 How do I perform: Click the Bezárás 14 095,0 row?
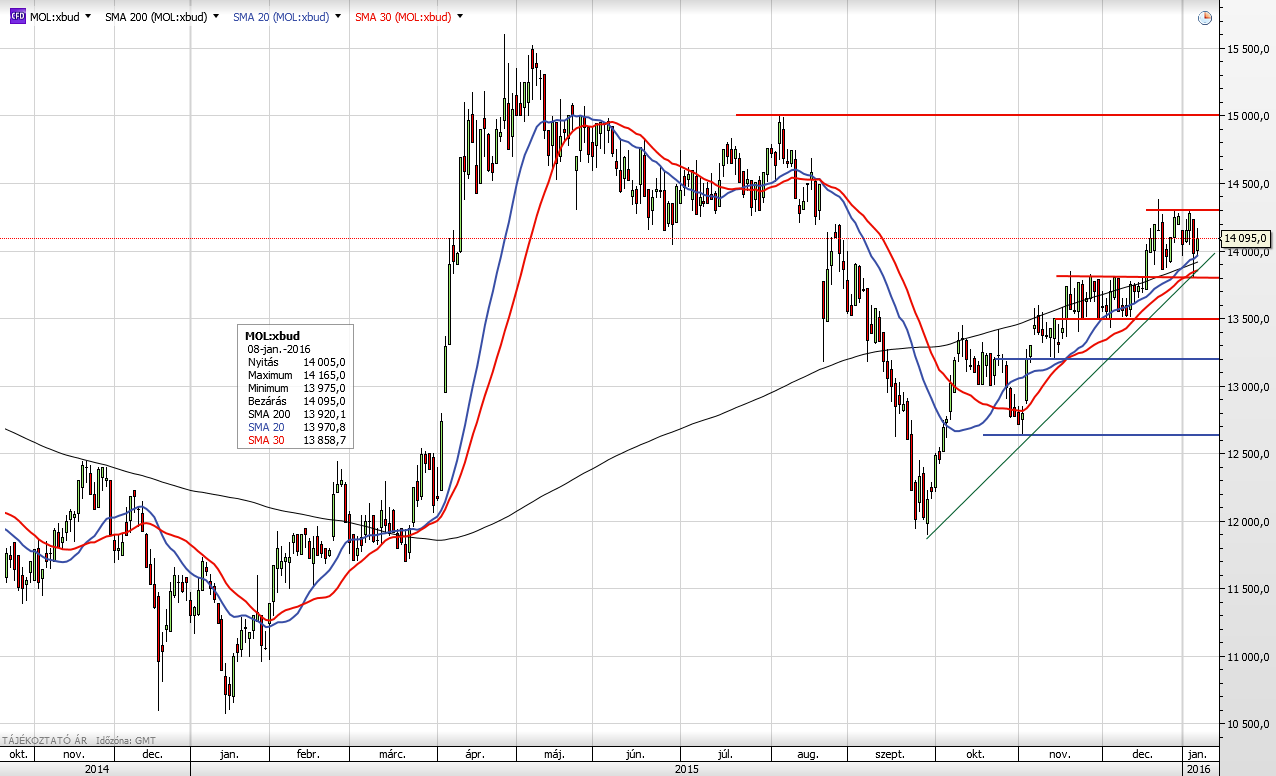coord(296,401)
